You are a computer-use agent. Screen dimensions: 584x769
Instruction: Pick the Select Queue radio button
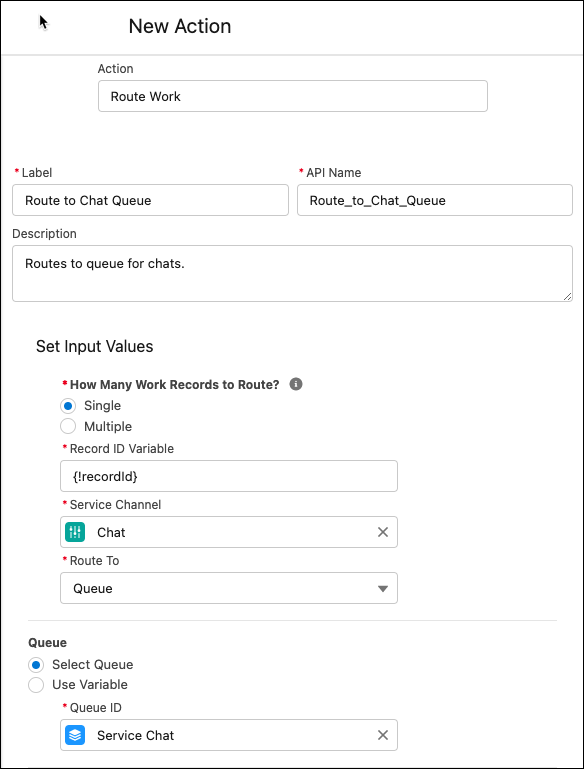click(36, 665)
